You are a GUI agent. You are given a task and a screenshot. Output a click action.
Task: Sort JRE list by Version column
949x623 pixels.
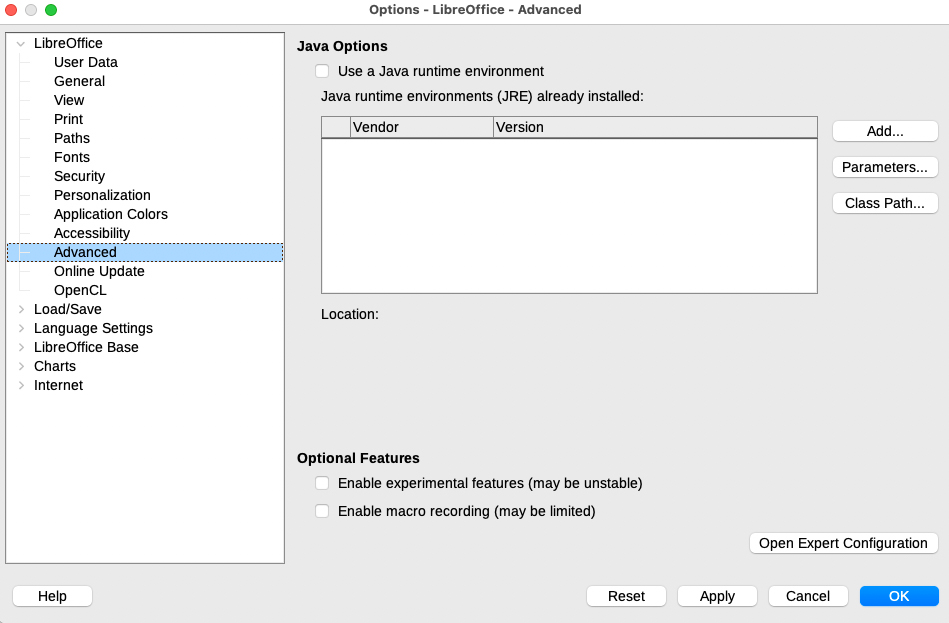[655, 127]
